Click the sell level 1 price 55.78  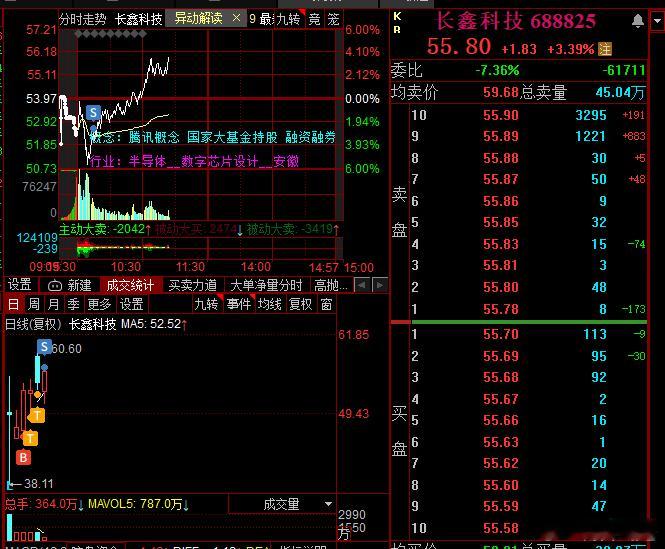click(x=501, y=309)
